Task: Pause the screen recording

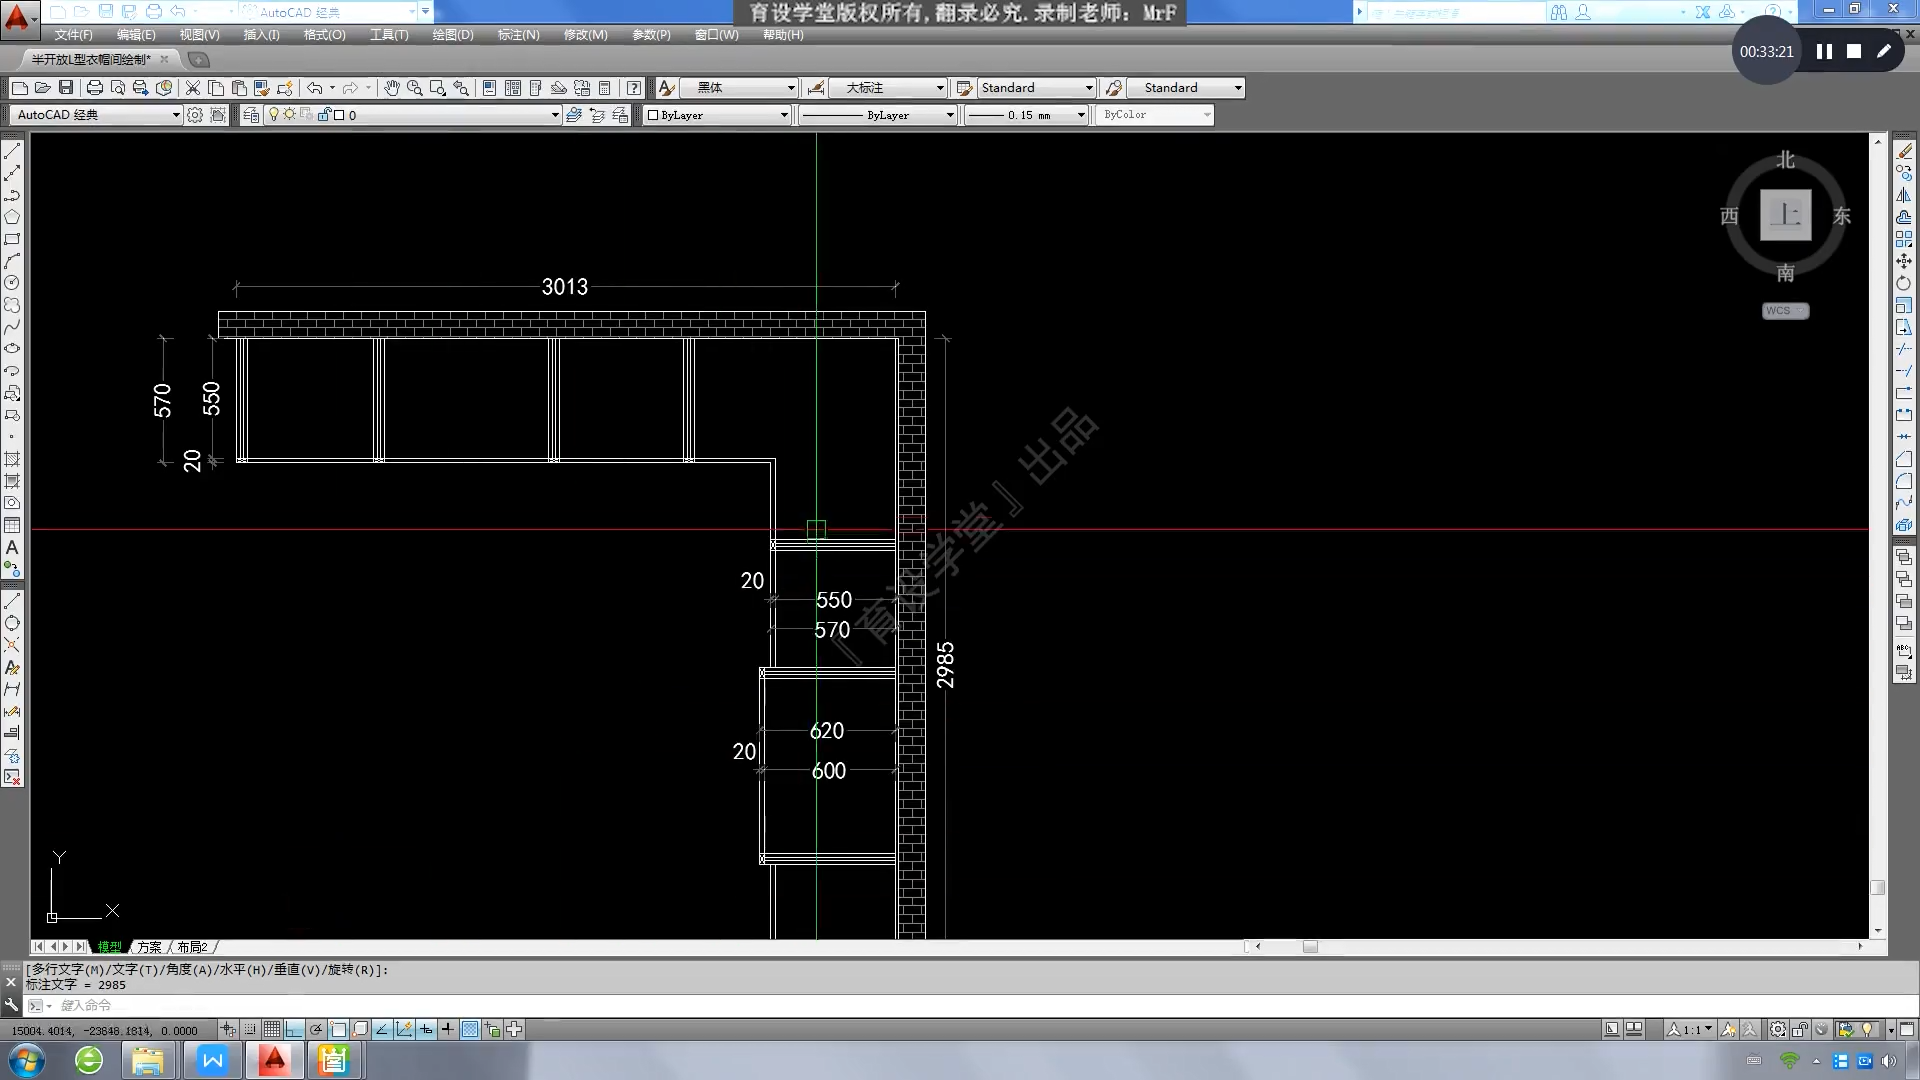Action: (1824, 51)
